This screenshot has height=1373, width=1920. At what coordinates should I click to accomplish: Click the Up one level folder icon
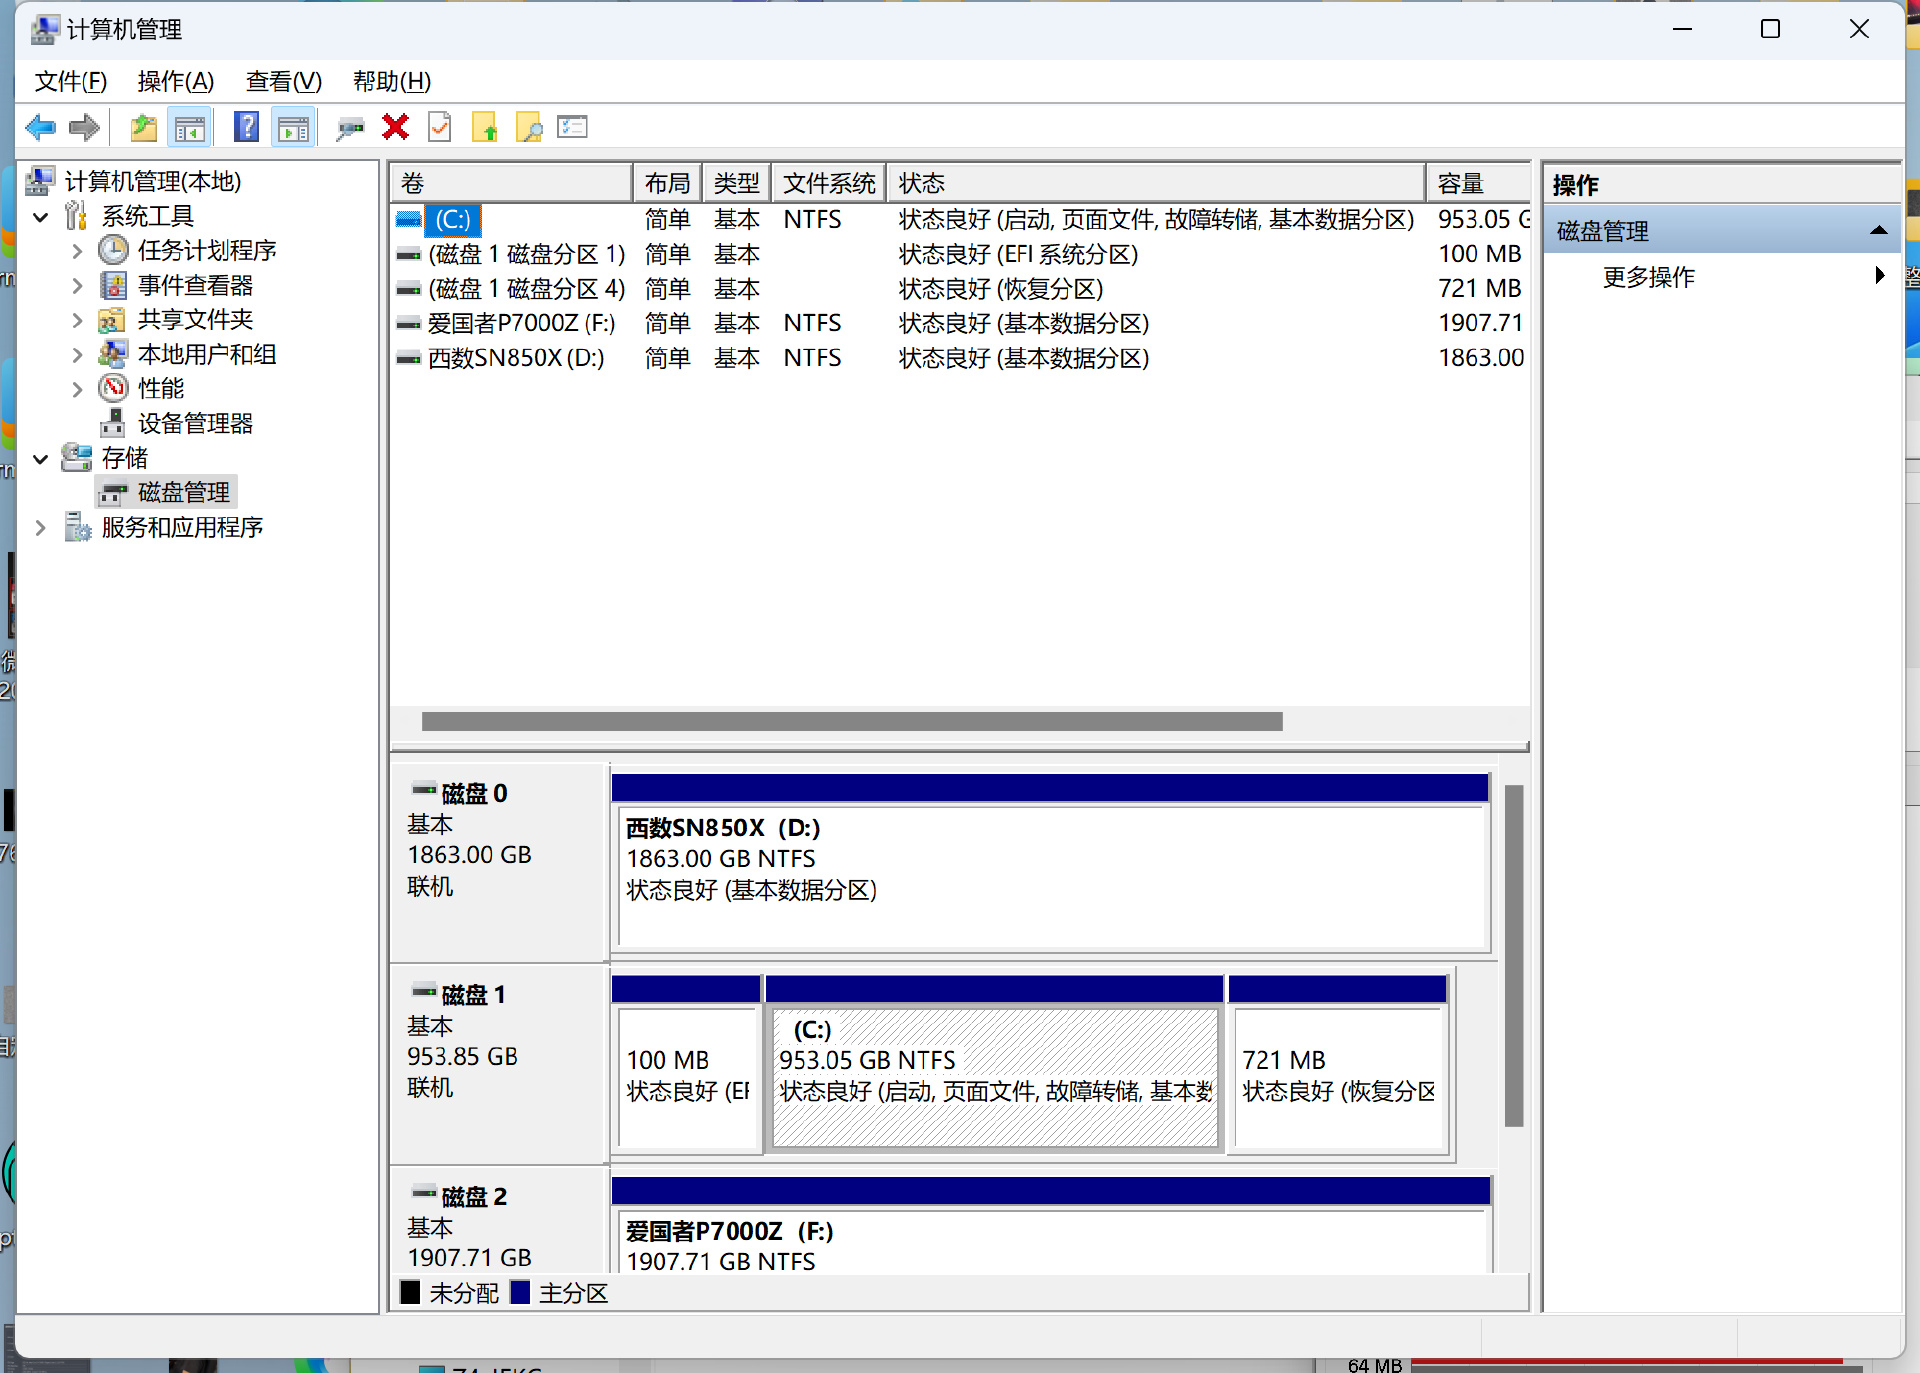click(144, 127)
